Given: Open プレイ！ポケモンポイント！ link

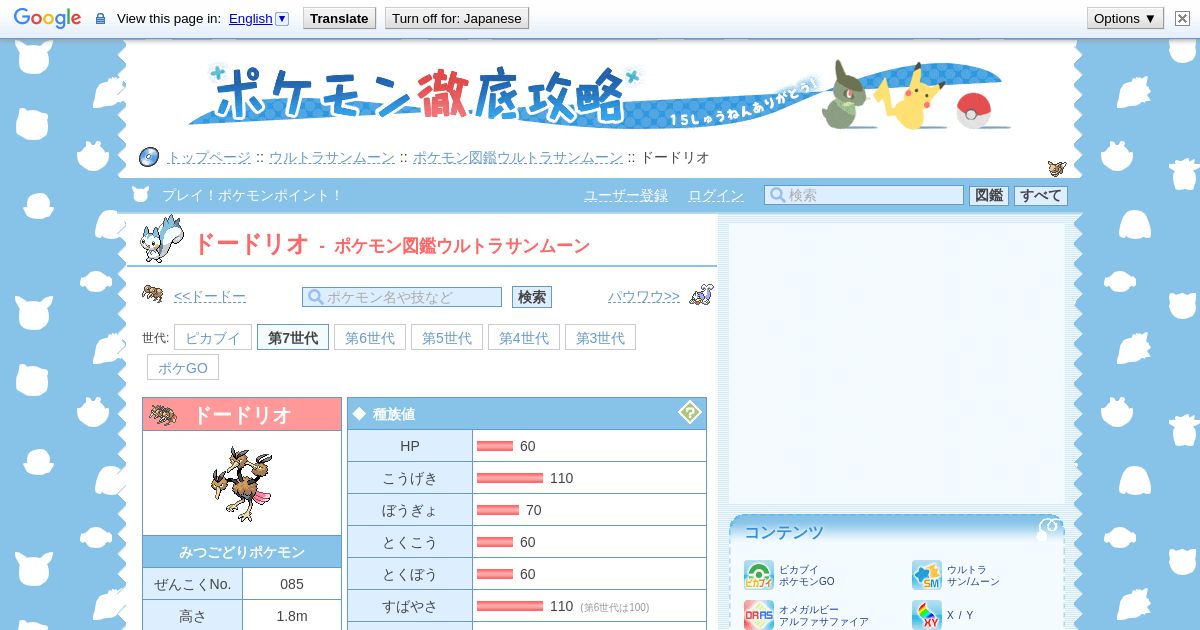Looking at the screenshot, I should tap(252, 196).
